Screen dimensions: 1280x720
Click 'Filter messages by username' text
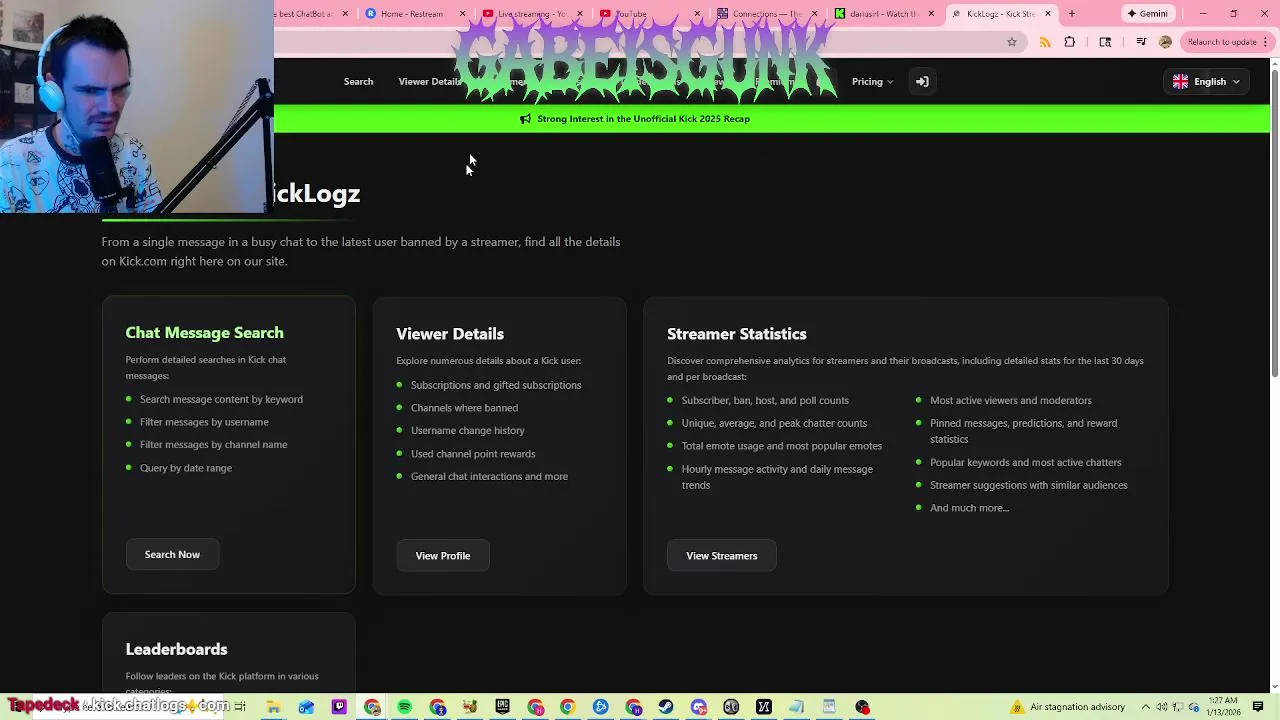204,422
